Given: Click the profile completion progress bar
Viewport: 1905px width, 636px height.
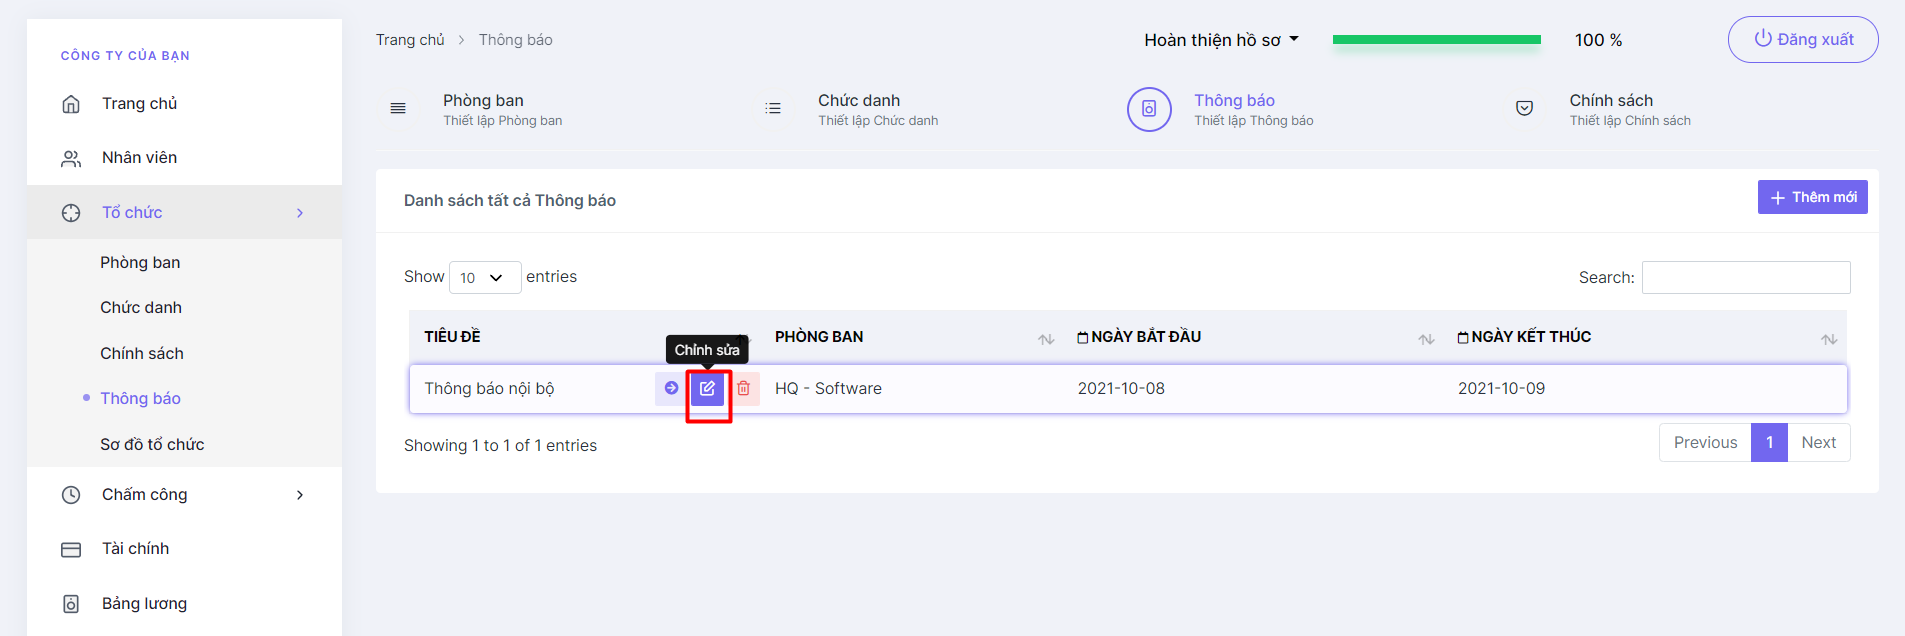Looking at the screenshot, I should [1436, 40].
